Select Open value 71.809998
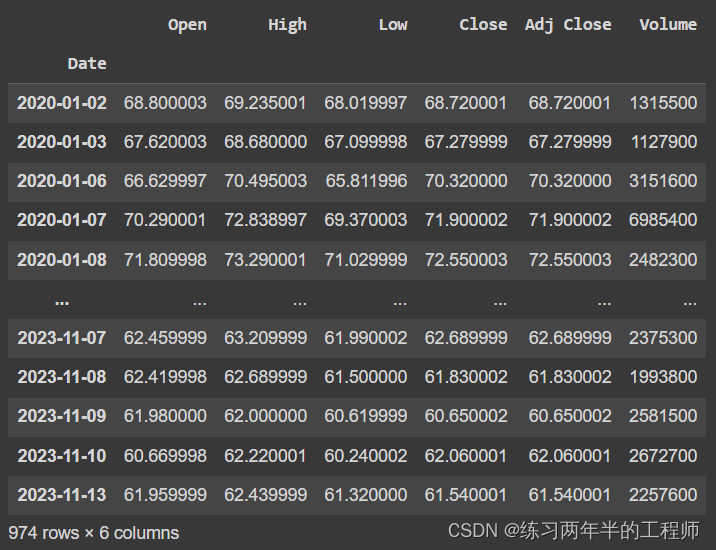Image resolution: width=716 pixels, height=550 pixels. pos(165,260)
